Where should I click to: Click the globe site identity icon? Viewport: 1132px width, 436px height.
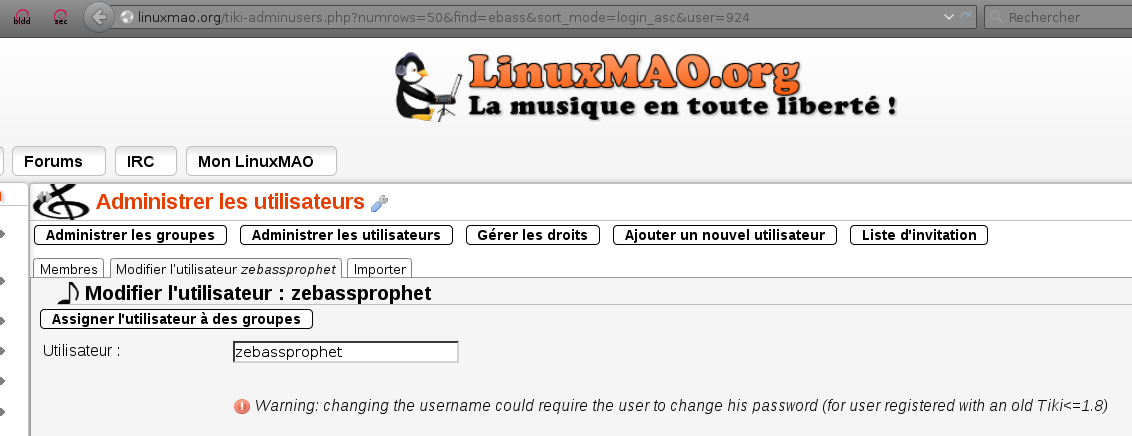[127, 17]
